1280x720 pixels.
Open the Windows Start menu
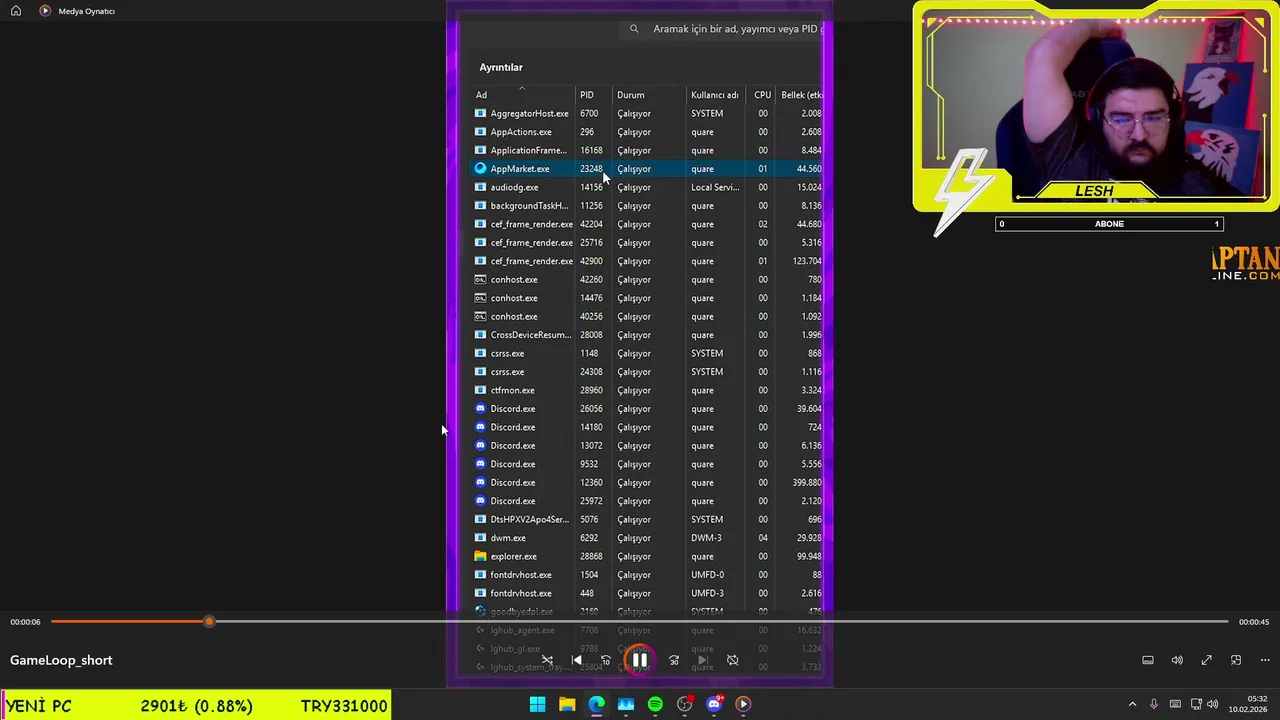[x=537, y=704]
